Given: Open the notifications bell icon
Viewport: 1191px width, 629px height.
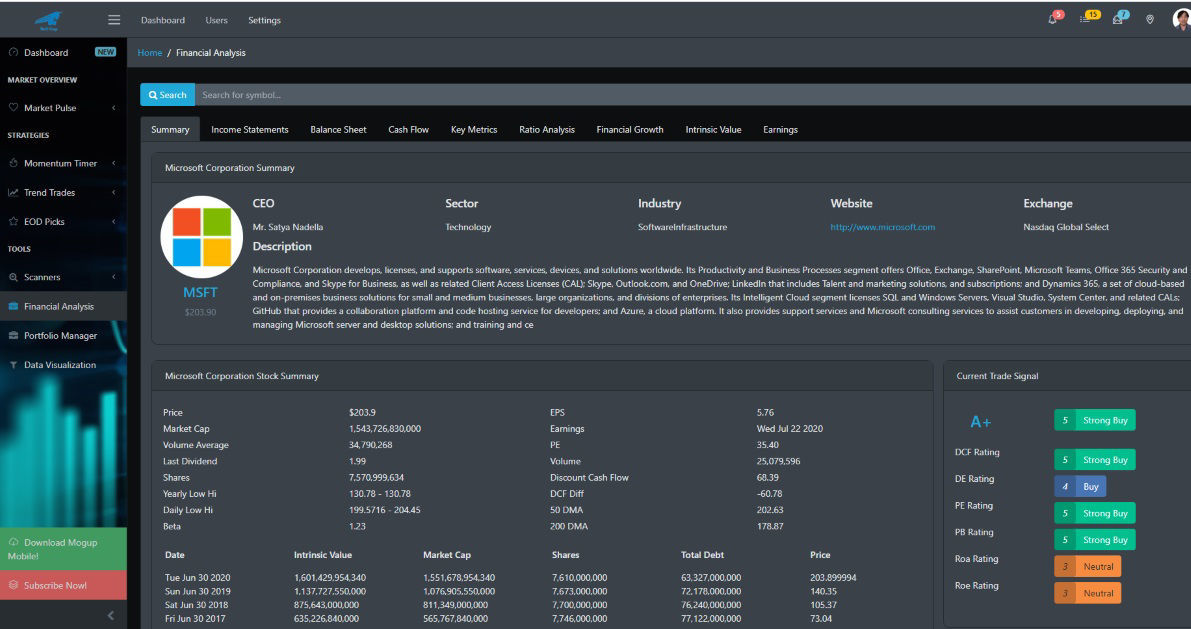Looking at the screenshot, I should pos(1053,20).
